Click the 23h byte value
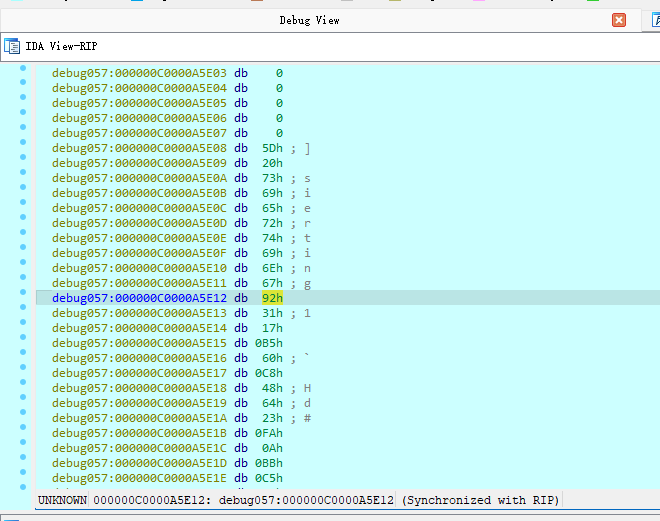 (272, 418)
